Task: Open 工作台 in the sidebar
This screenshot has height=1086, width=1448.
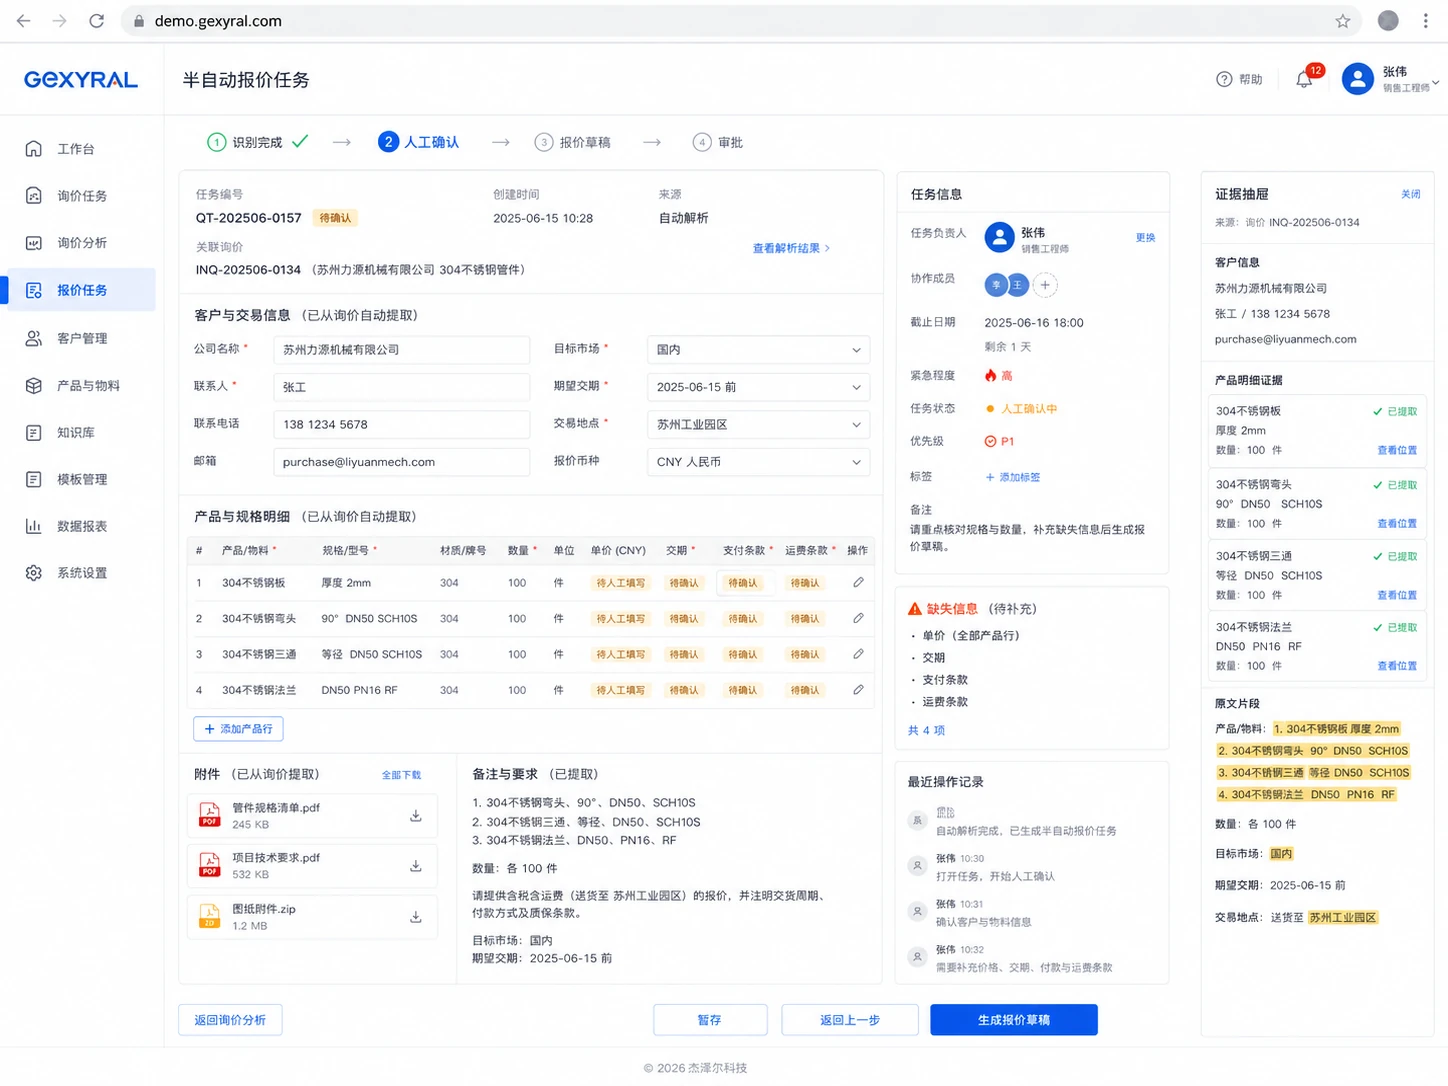Action: (x=76, y=149)
